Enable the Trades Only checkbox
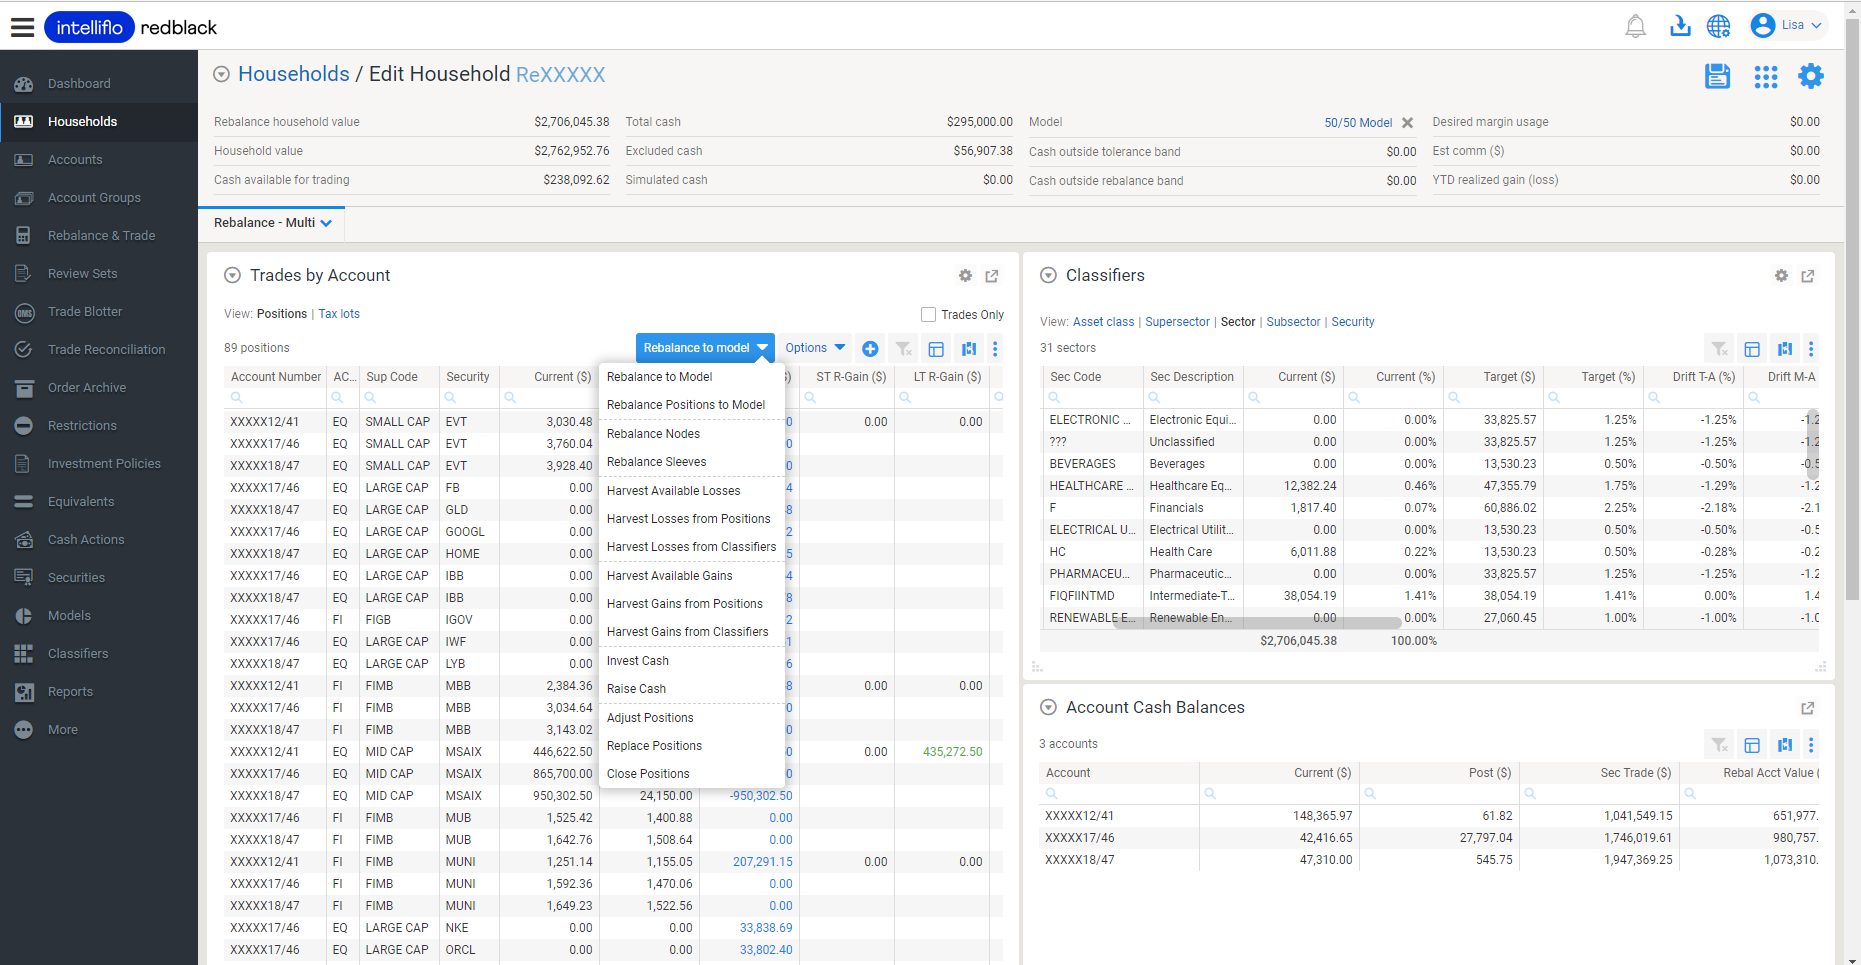Image resolution: width=1861 pixels, height=965 pixels. [928, 314]
